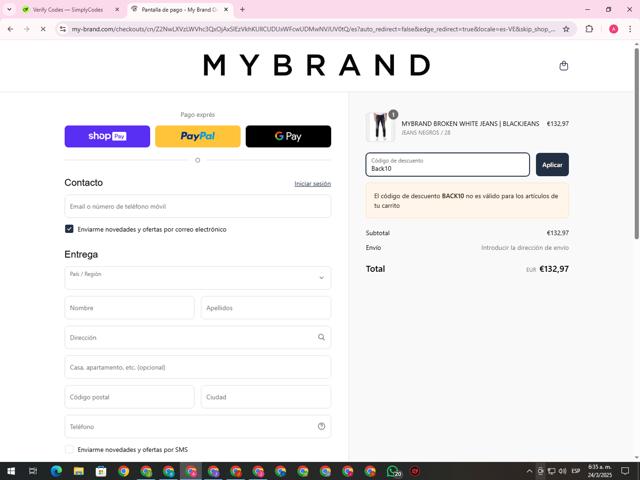Enable SMS news and offers checkbox
The height and width of the screenshot is (480, 640).
coord(69,449)
